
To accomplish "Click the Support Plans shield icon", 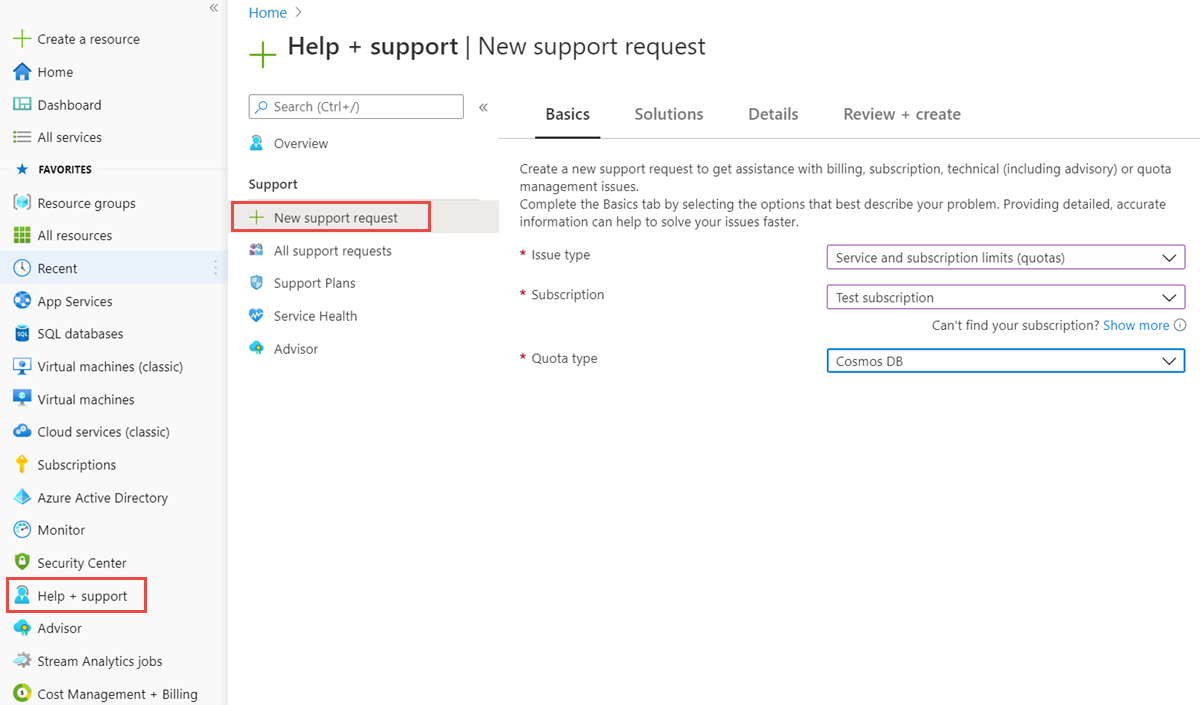I will coord(257,283).
